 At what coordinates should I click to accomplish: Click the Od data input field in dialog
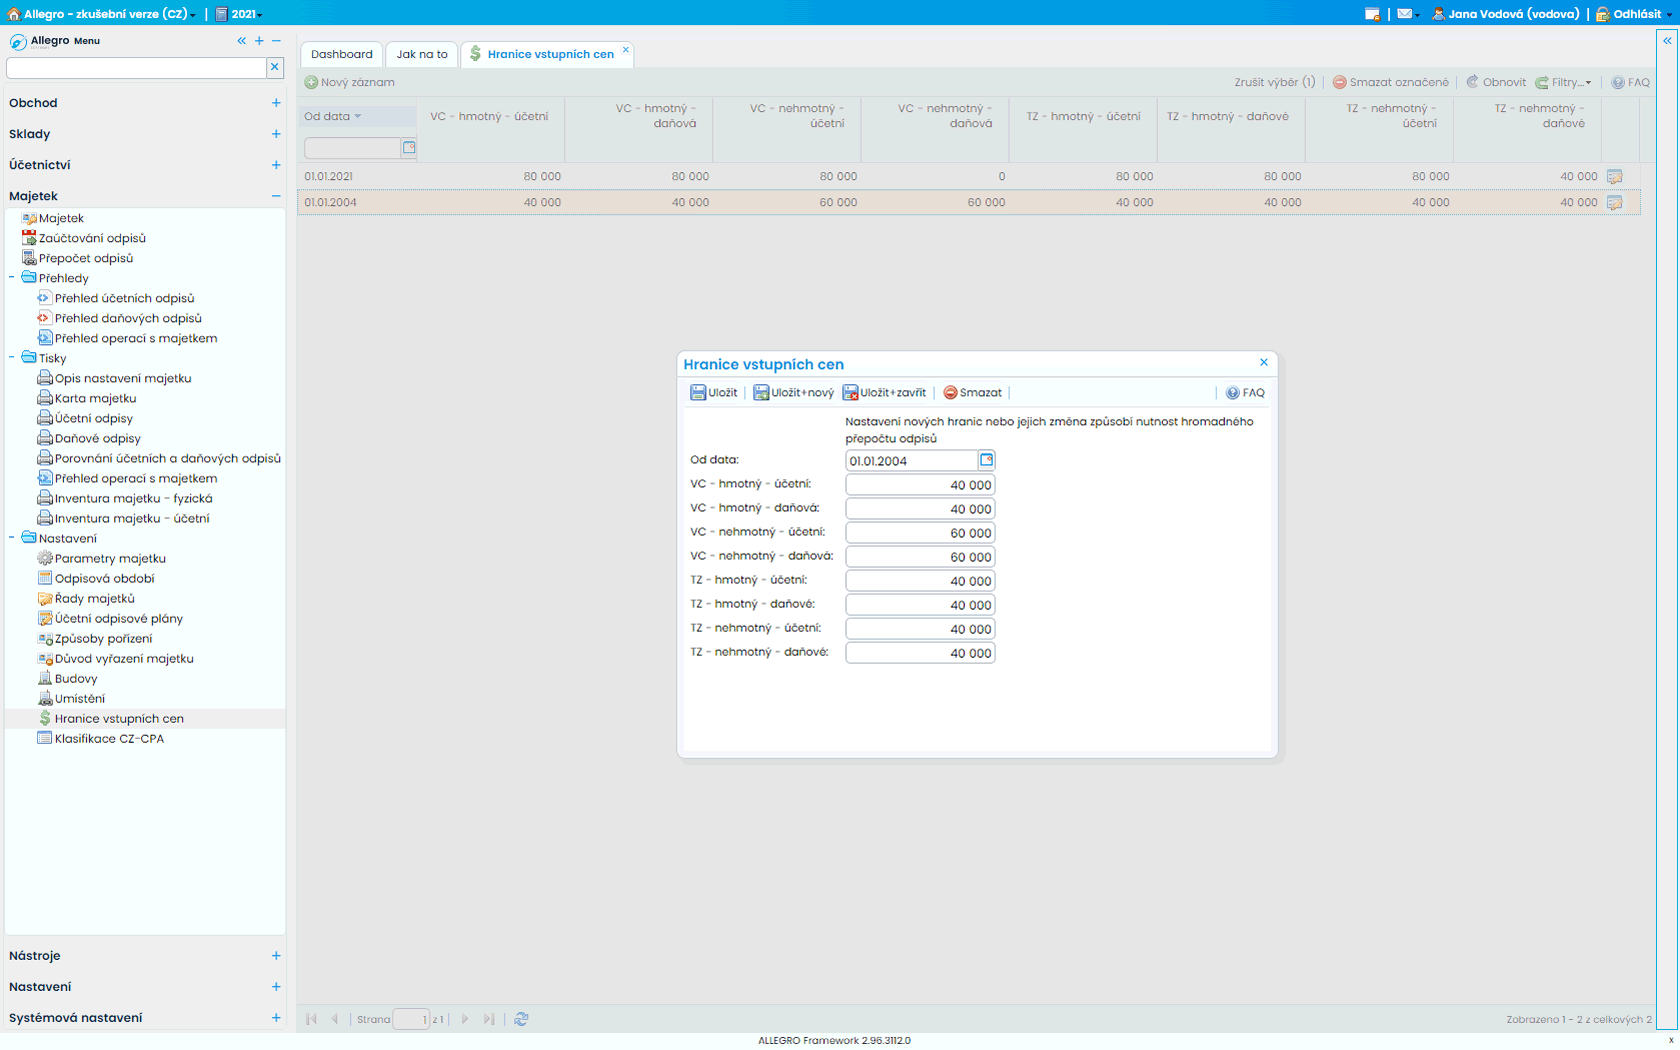[x=911, y=461]
